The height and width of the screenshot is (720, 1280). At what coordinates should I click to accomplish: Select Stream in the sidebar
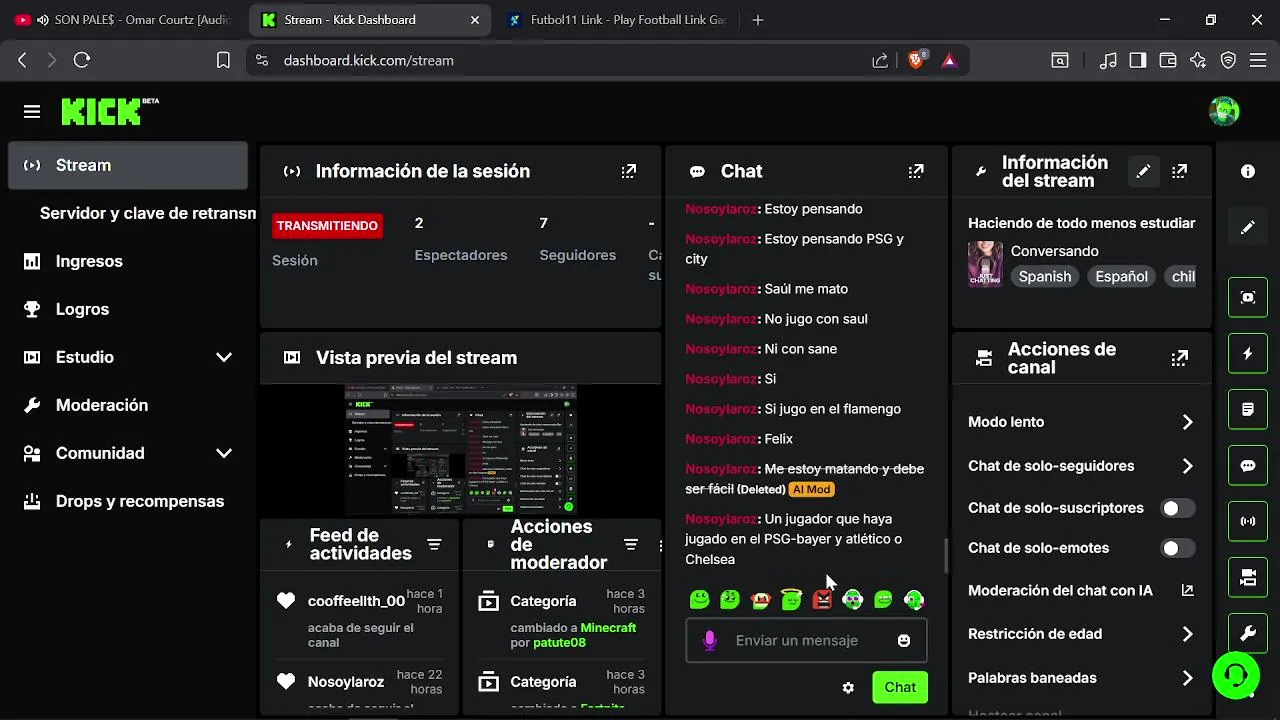128,165
